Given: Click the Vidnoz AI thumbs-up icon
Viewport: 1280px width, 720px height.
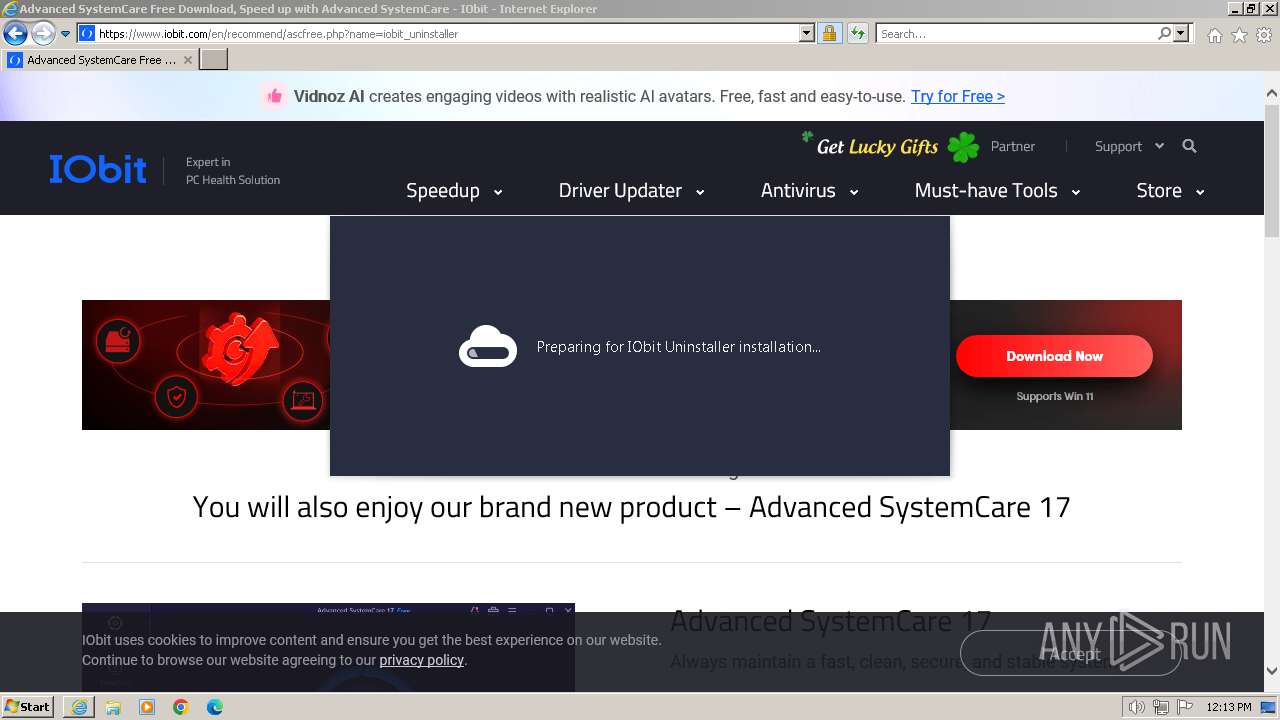Looking at the screenshot, I should [x=273, y=96].
